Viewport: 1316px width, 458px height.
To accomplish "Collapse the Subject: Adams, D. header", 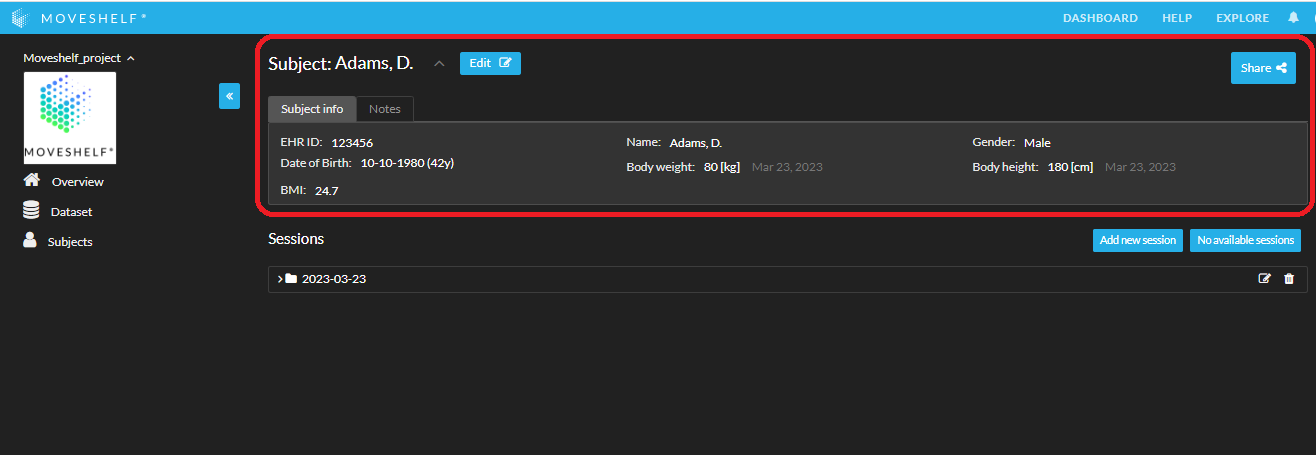I will pyautogui.click(x=438, y=64).
